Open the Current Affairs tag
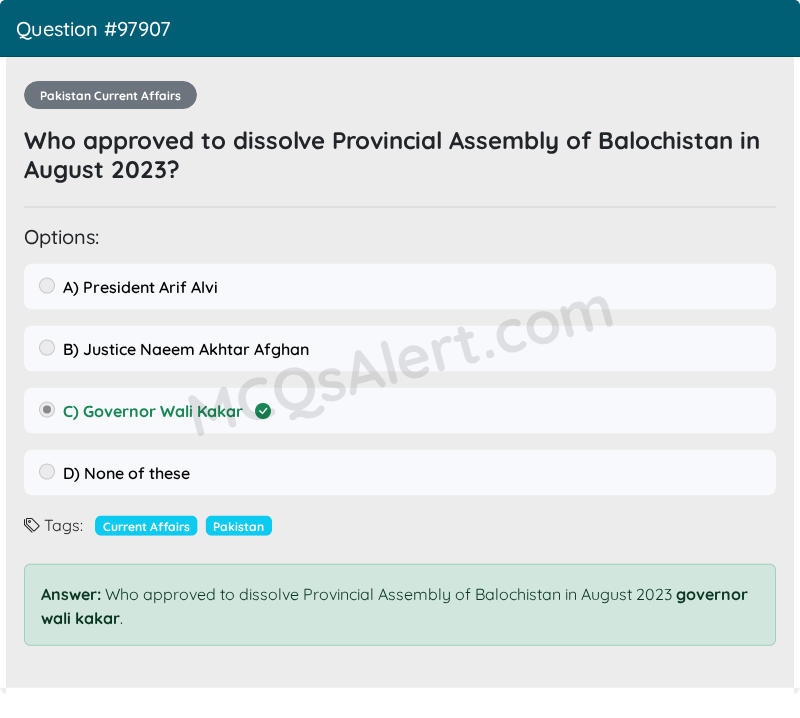Image resolution: width=800 pixels, height=718 pixels. 146,526
